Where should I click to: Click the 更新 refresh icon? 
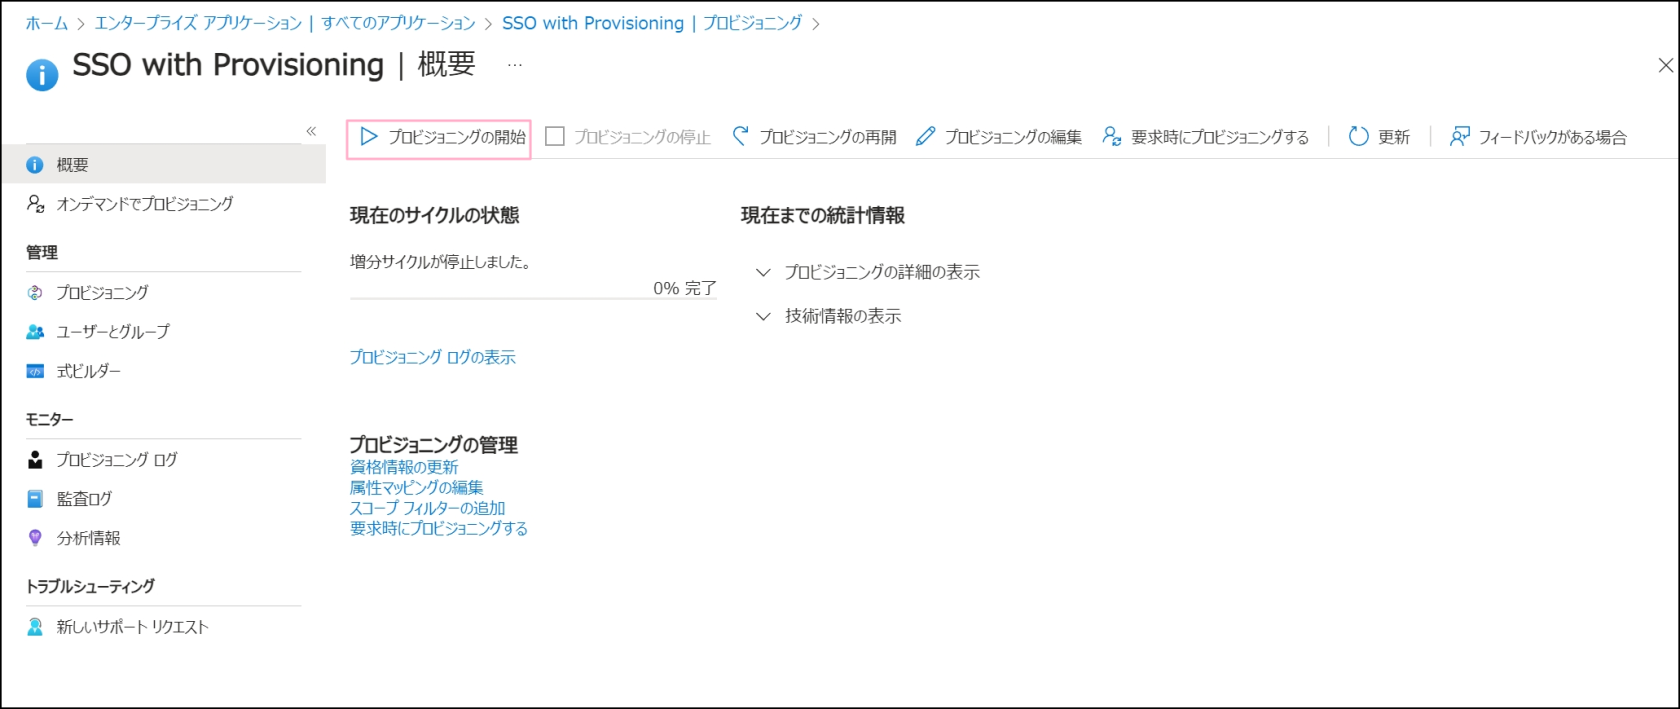[1358, 136]
